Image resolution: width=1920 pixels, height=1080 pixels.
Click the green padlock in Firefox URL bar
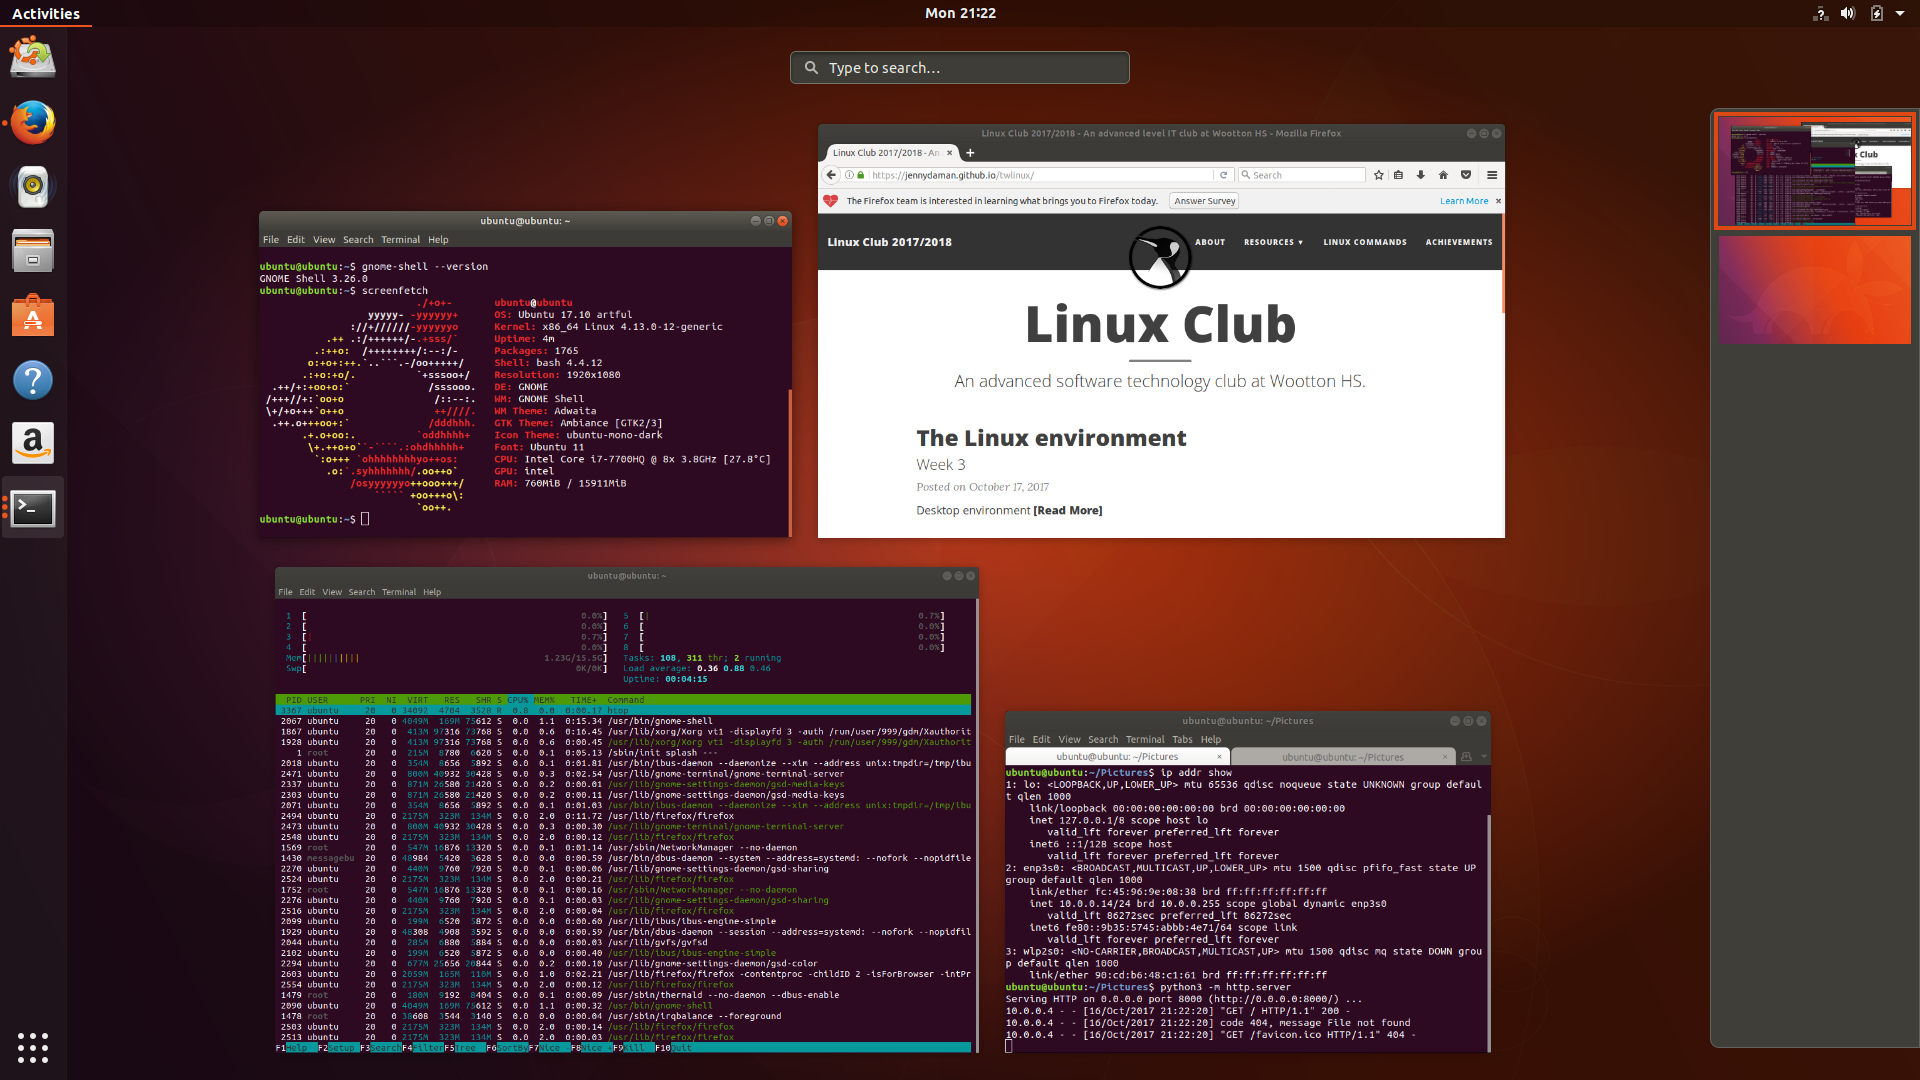(860, 175)
